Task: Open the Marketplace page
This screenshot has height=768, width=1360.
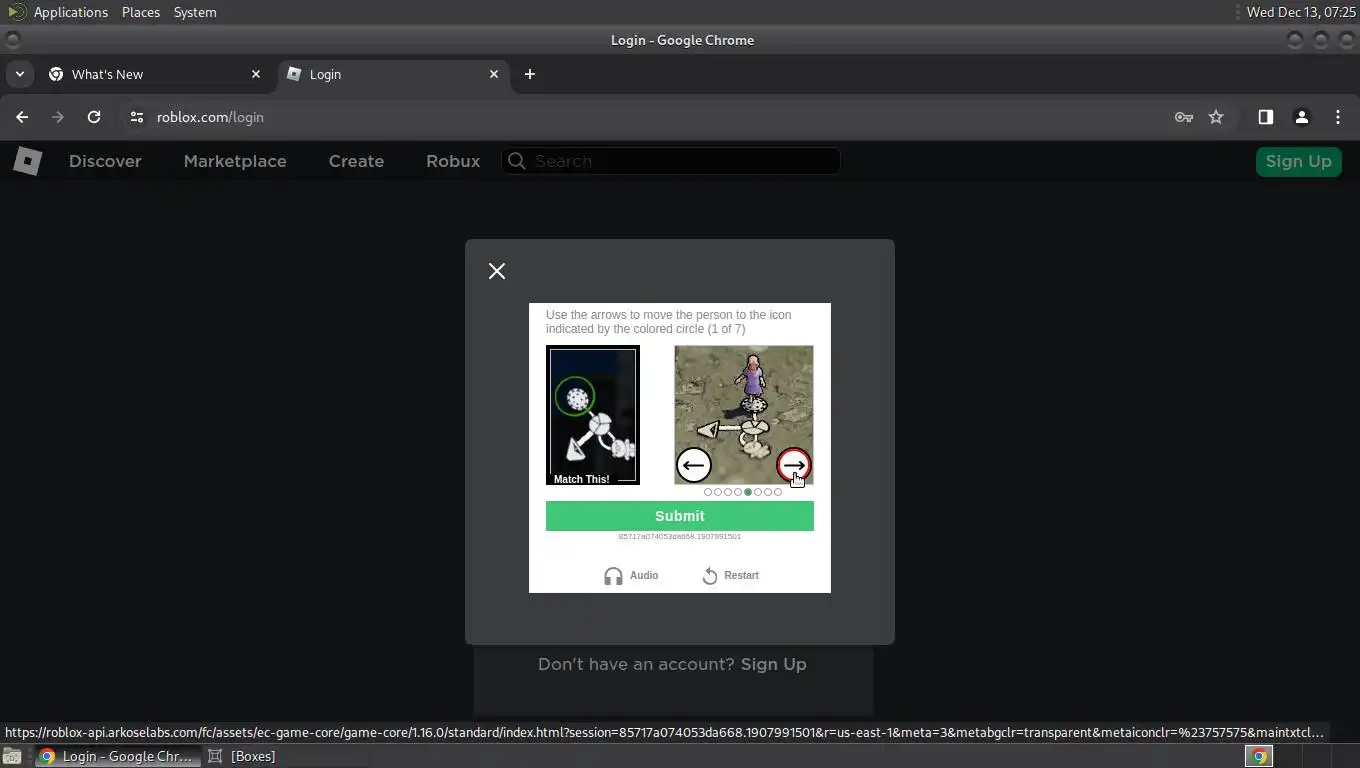Action: (x=235, y=161)
